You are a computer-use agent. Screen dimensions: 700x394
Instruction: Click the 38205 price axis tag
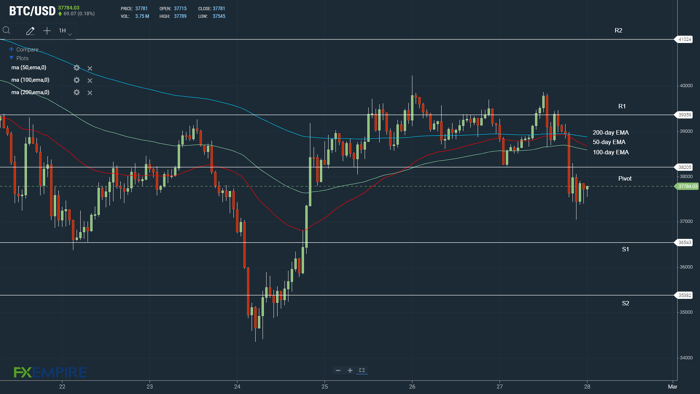(x=684, y=167)
